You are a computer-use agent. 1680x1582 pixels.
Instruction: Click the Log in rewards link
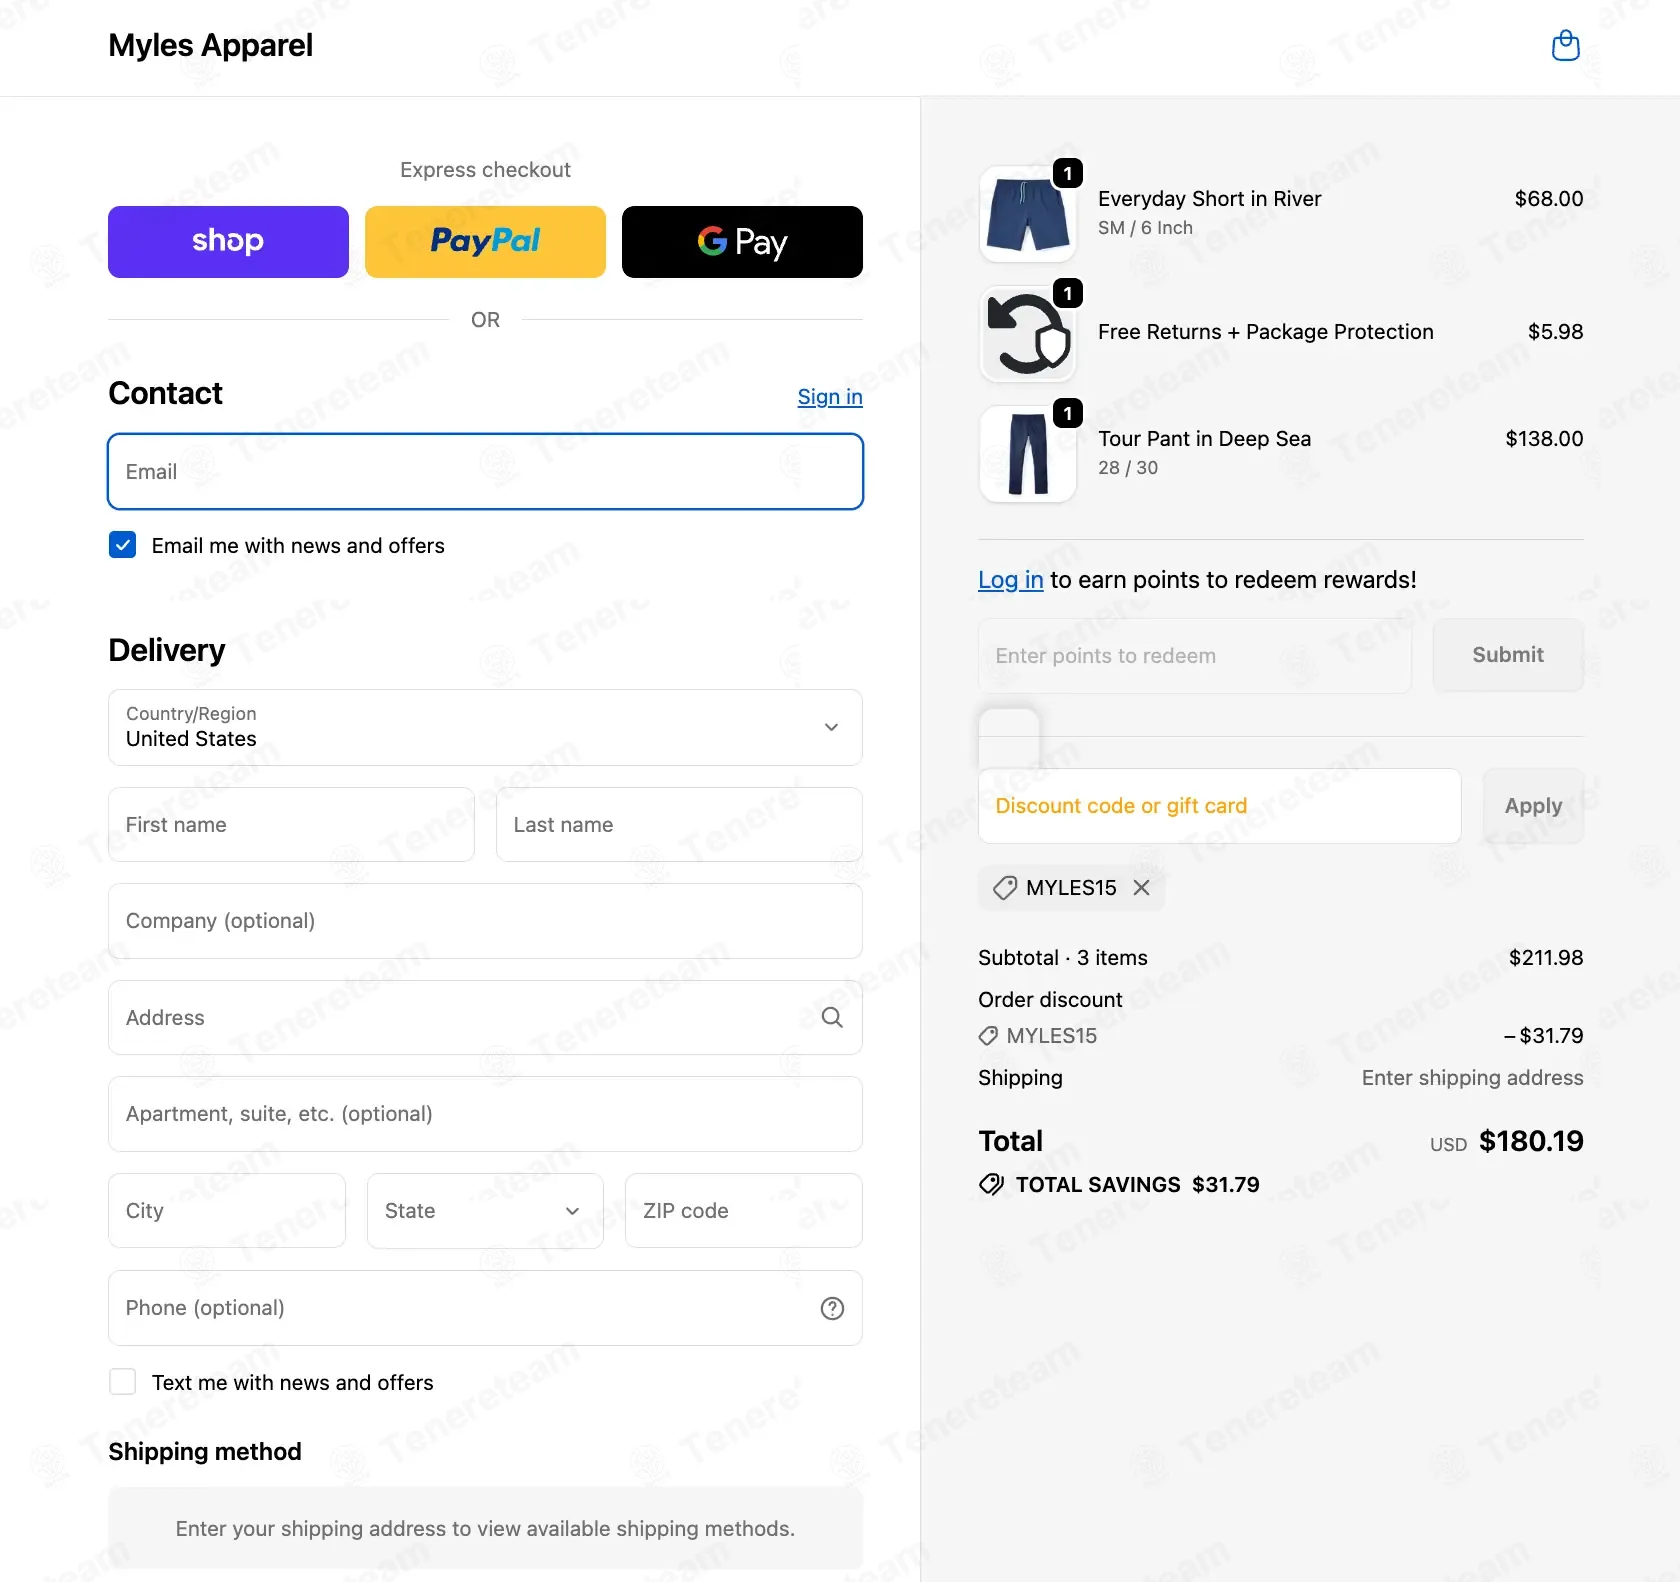coord(1010,580)
